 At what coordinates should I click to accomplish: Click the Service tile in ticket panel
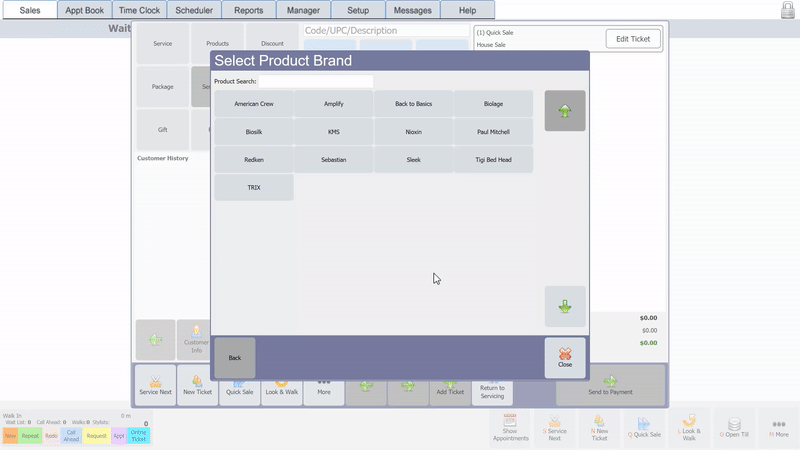click(x=163, y=43)
